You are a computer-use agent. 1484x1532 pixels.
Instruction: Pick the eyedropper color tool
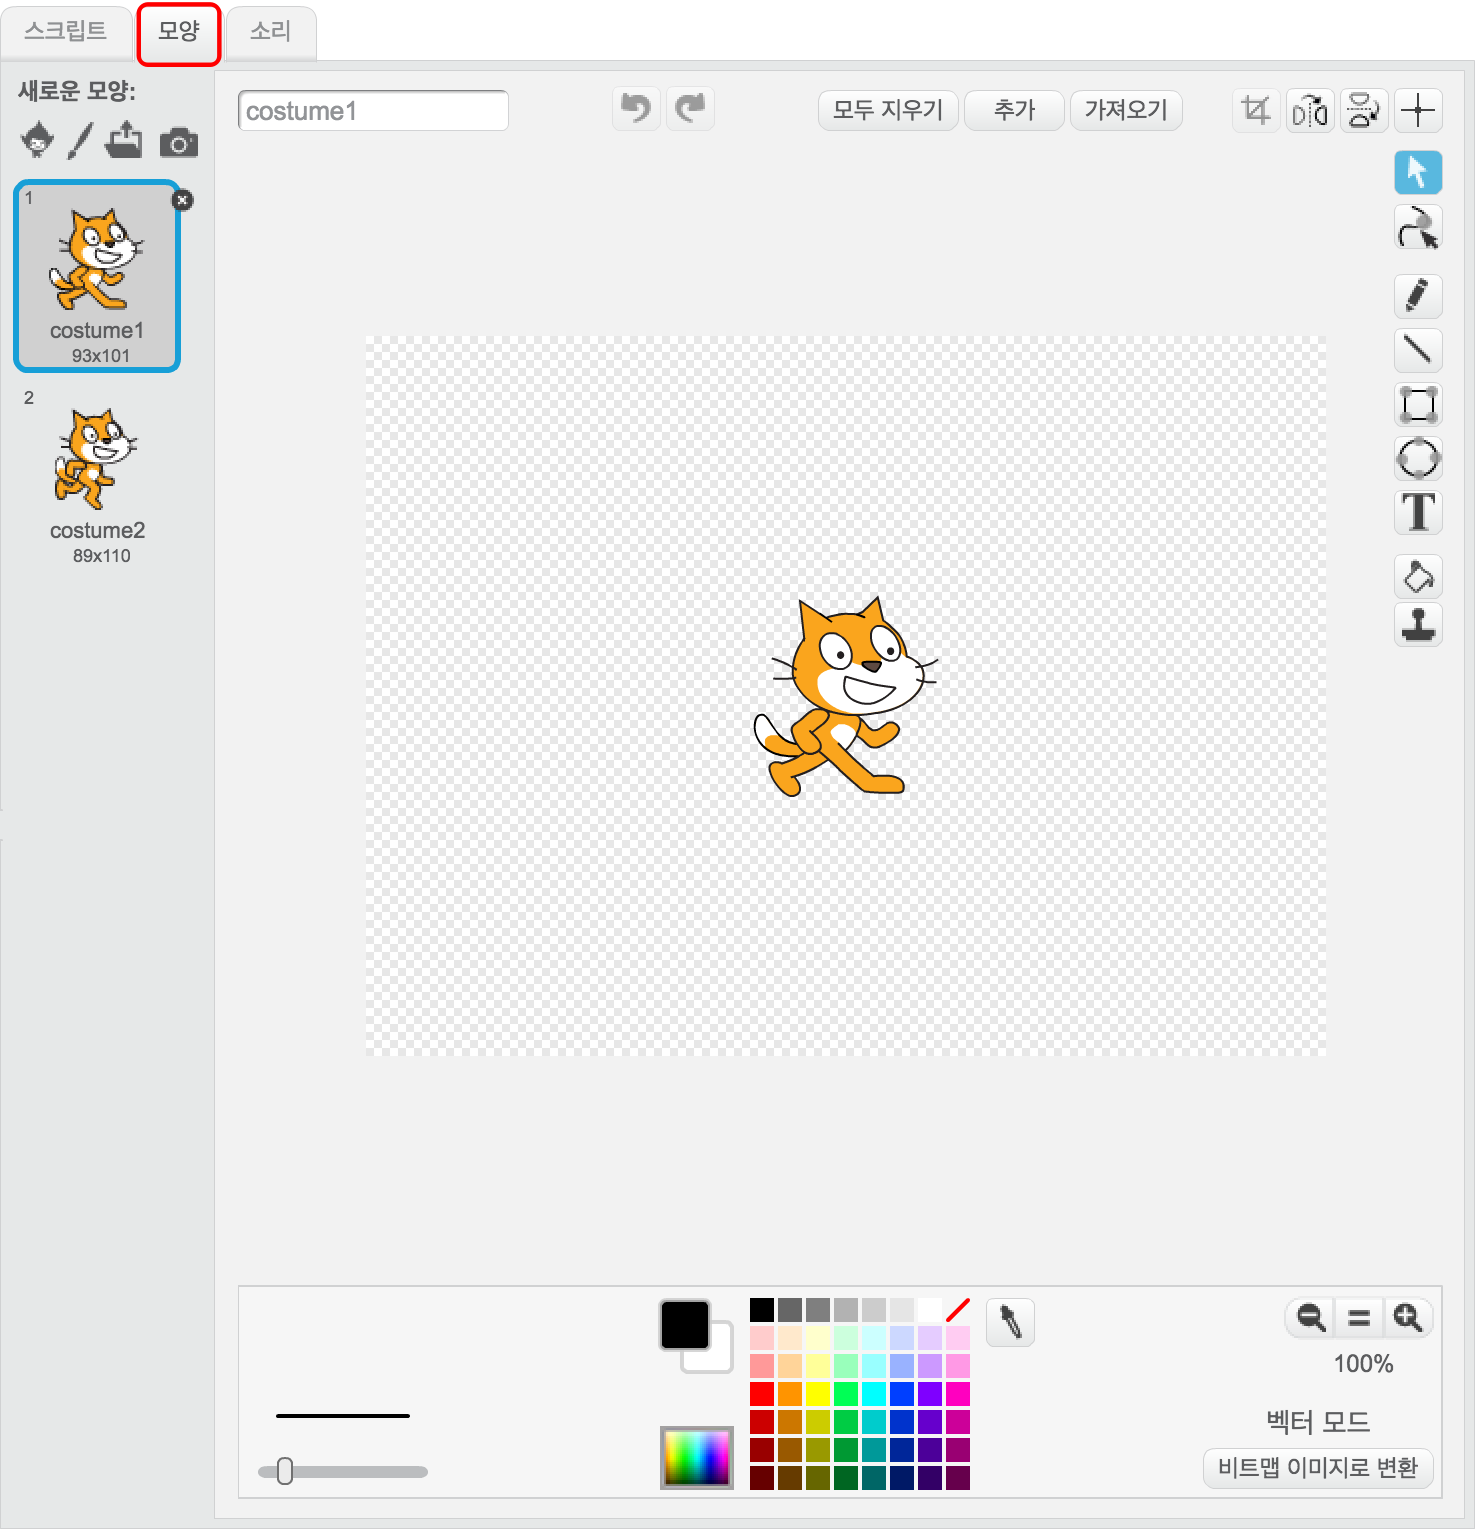tap(1010, 1322)
